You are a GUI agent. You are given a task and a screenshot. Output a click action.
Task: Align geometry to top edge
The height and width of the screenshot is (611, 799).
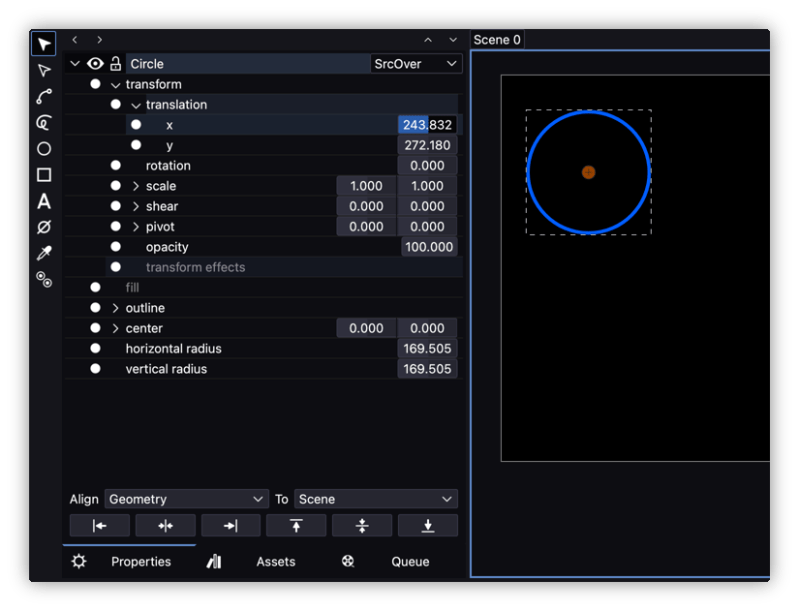pyautogui.click(x=296, y=525)
